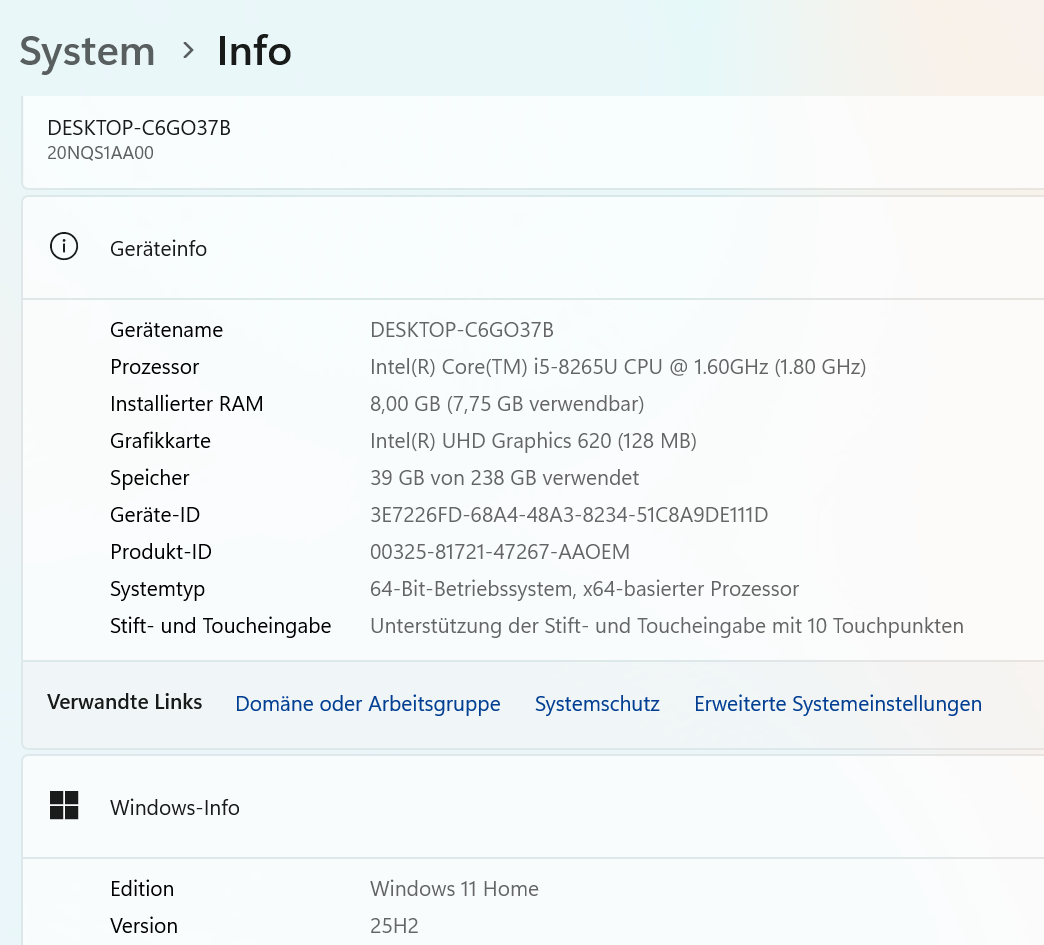
Task: Click the Geräte-ID label
Action: click(155, 515)
